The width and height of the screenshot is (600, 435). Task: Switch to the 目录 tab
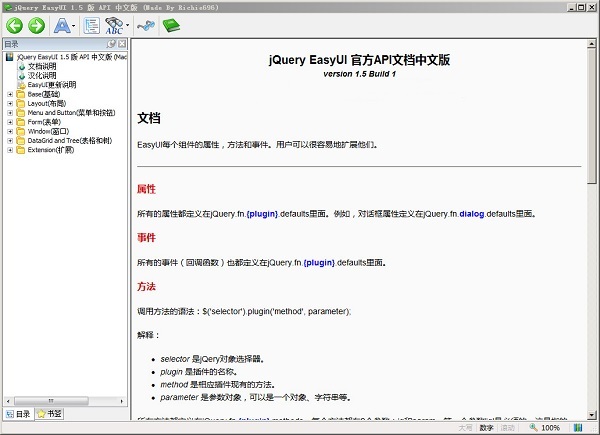18,414
